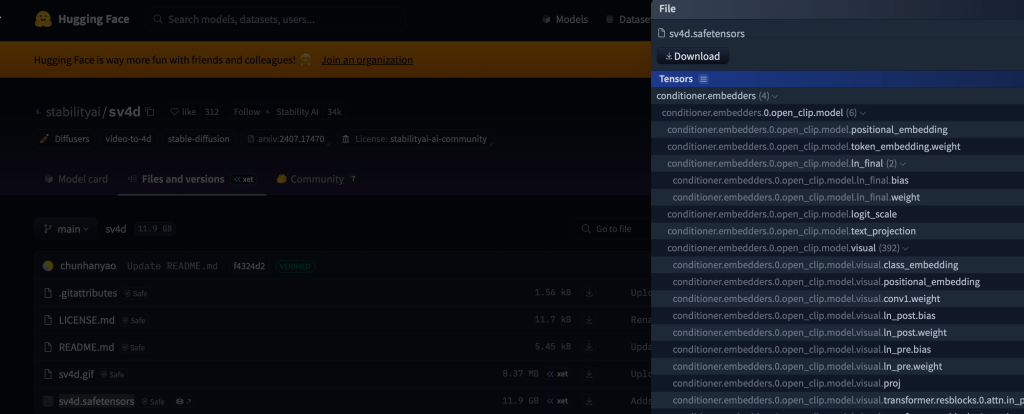This screenshot has height=414, width=1024.
Task: Copy the sv4d model name
Action: pyautogui.click(x=150, y=112)
